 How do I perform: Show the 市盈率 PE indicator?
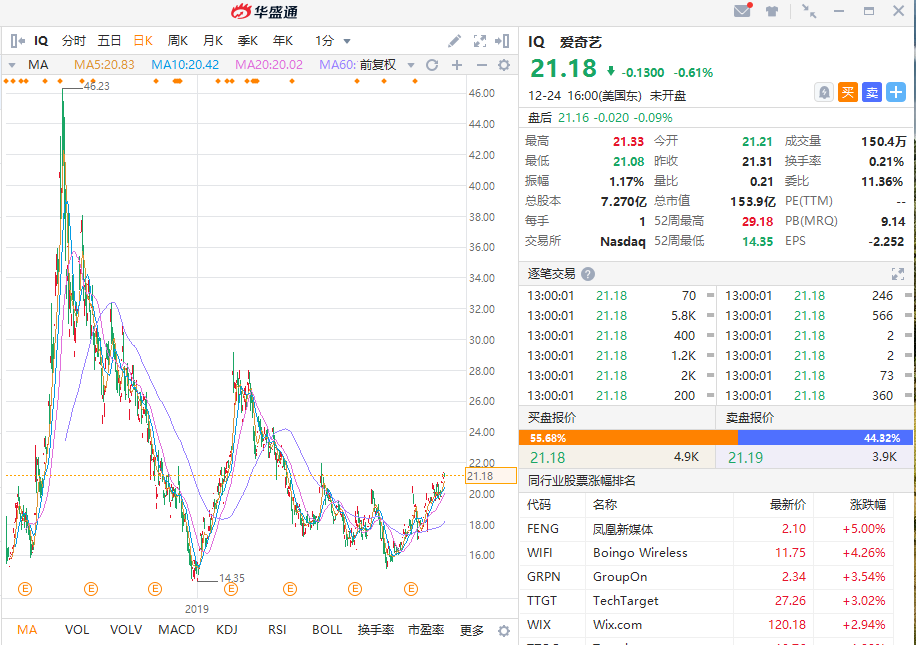pyautogui.click(x=426, y=630)
